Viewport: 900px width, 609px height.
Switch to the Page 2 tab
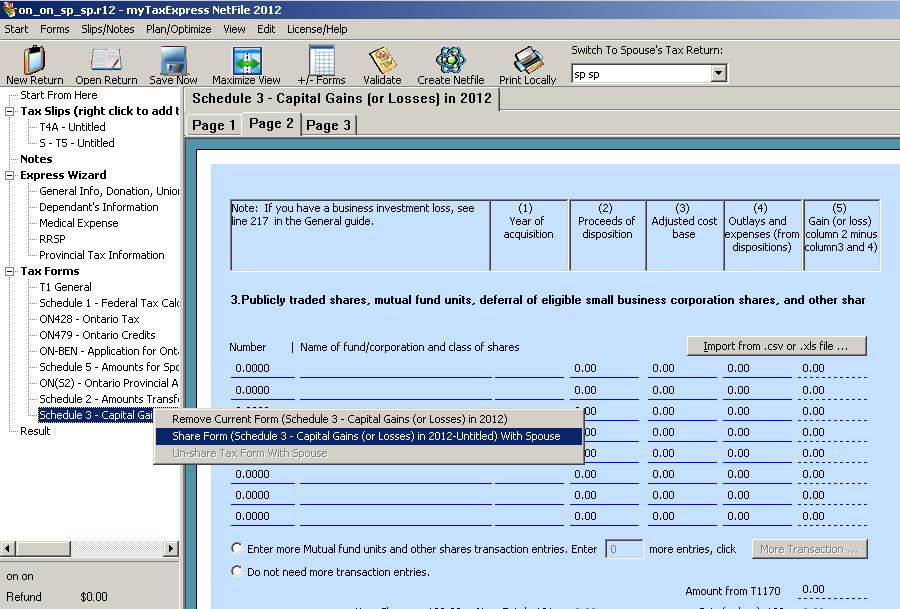point(271,124)
